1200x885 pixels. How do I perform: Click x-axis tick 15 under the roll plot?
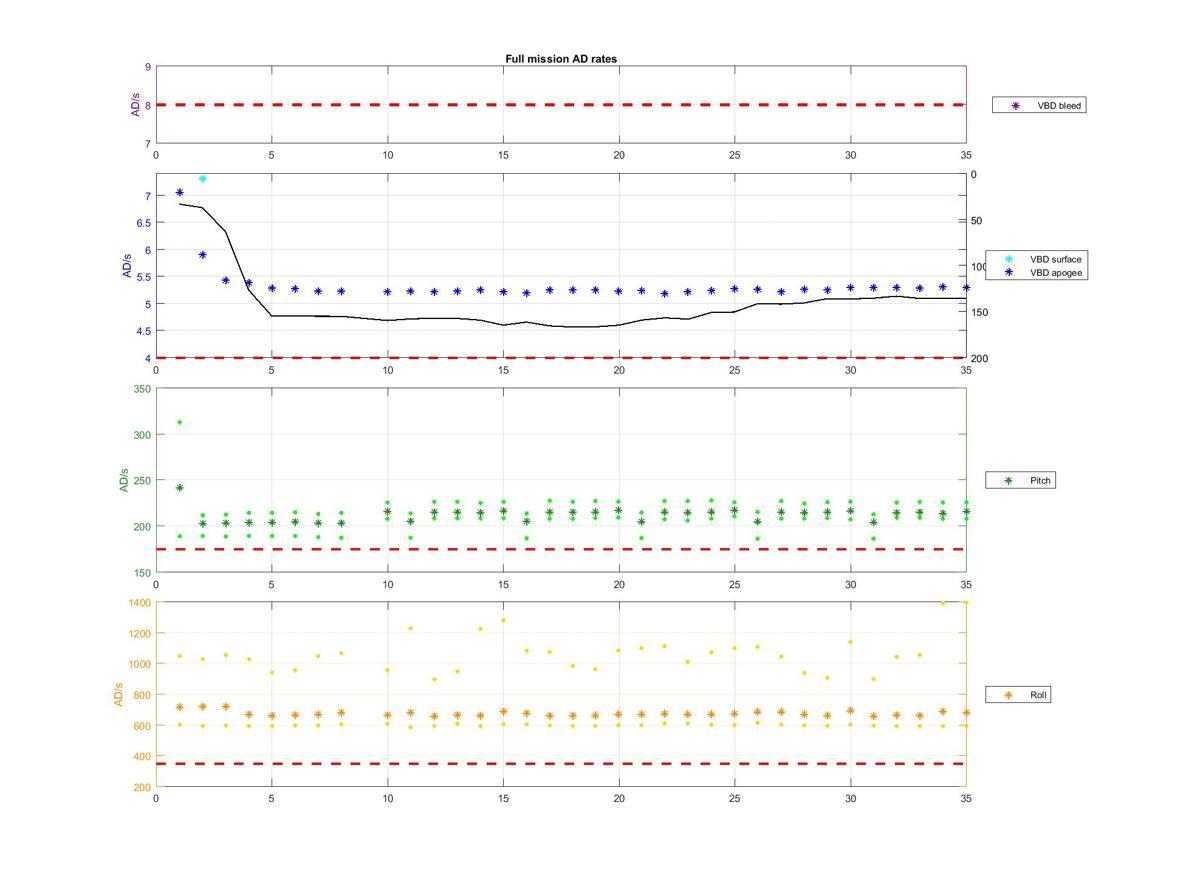coord(503,798)
